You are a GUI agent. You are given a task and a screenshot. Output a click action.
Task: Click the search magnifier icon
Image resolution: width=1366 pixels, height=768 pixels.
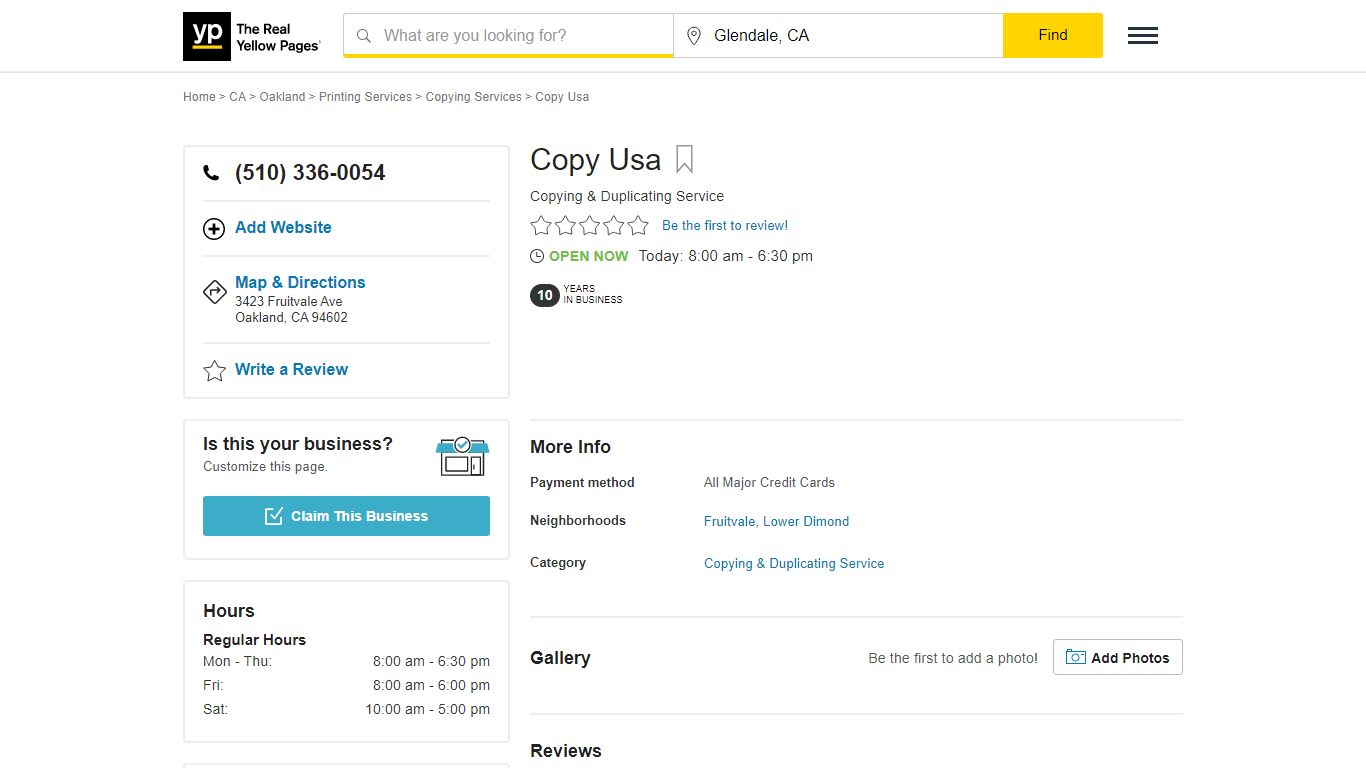(364, 36)
